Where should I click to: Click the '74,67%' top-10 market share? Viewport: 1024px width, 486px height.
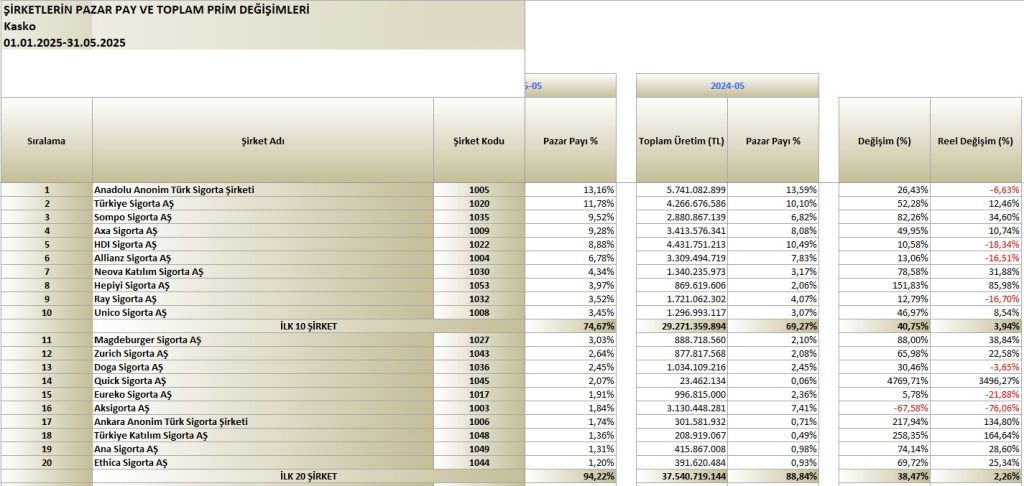tap(570, 327)
